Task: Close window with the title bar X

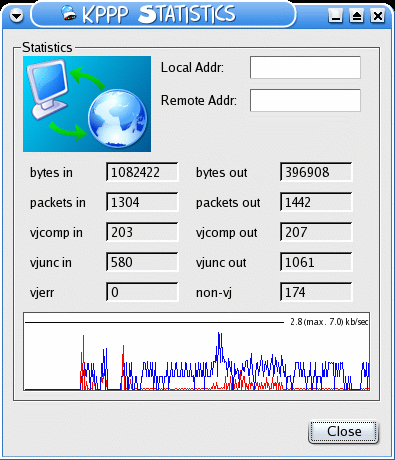Action: 378,16
